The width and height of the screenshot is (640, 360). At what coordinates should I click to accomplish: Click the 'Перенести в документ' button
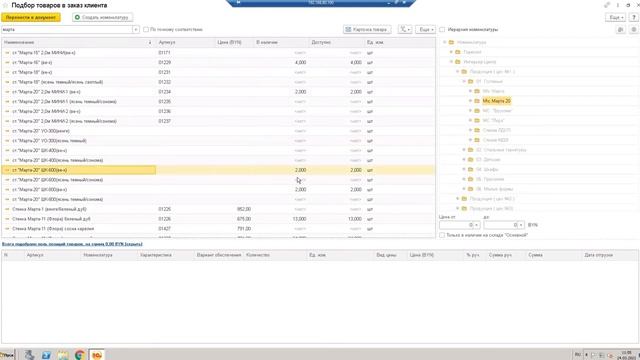(31, 18)
